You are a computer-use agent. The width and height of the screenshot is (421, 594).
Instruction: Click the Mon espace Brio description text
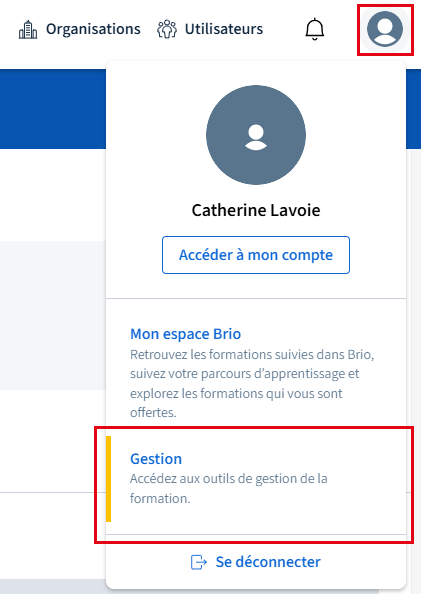pos(252,383)
